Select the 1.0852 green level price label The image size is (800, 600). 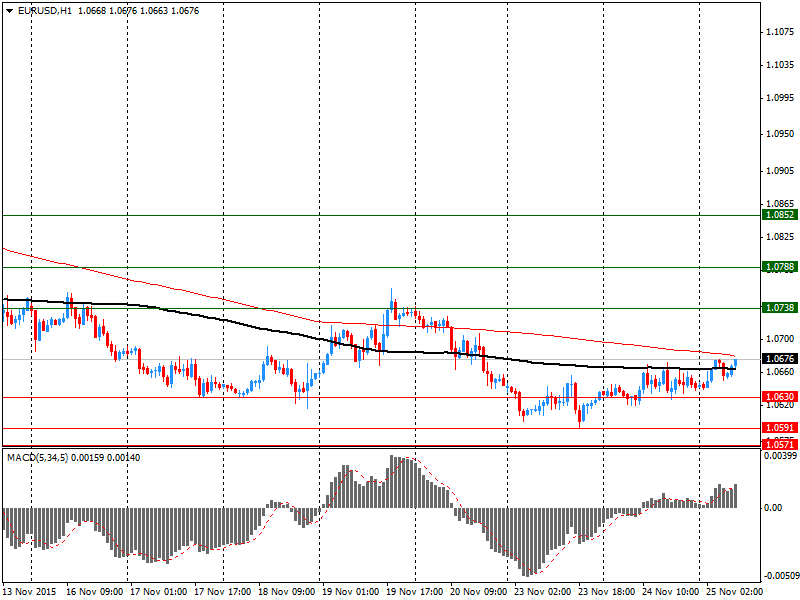click(x=780, y=215)
